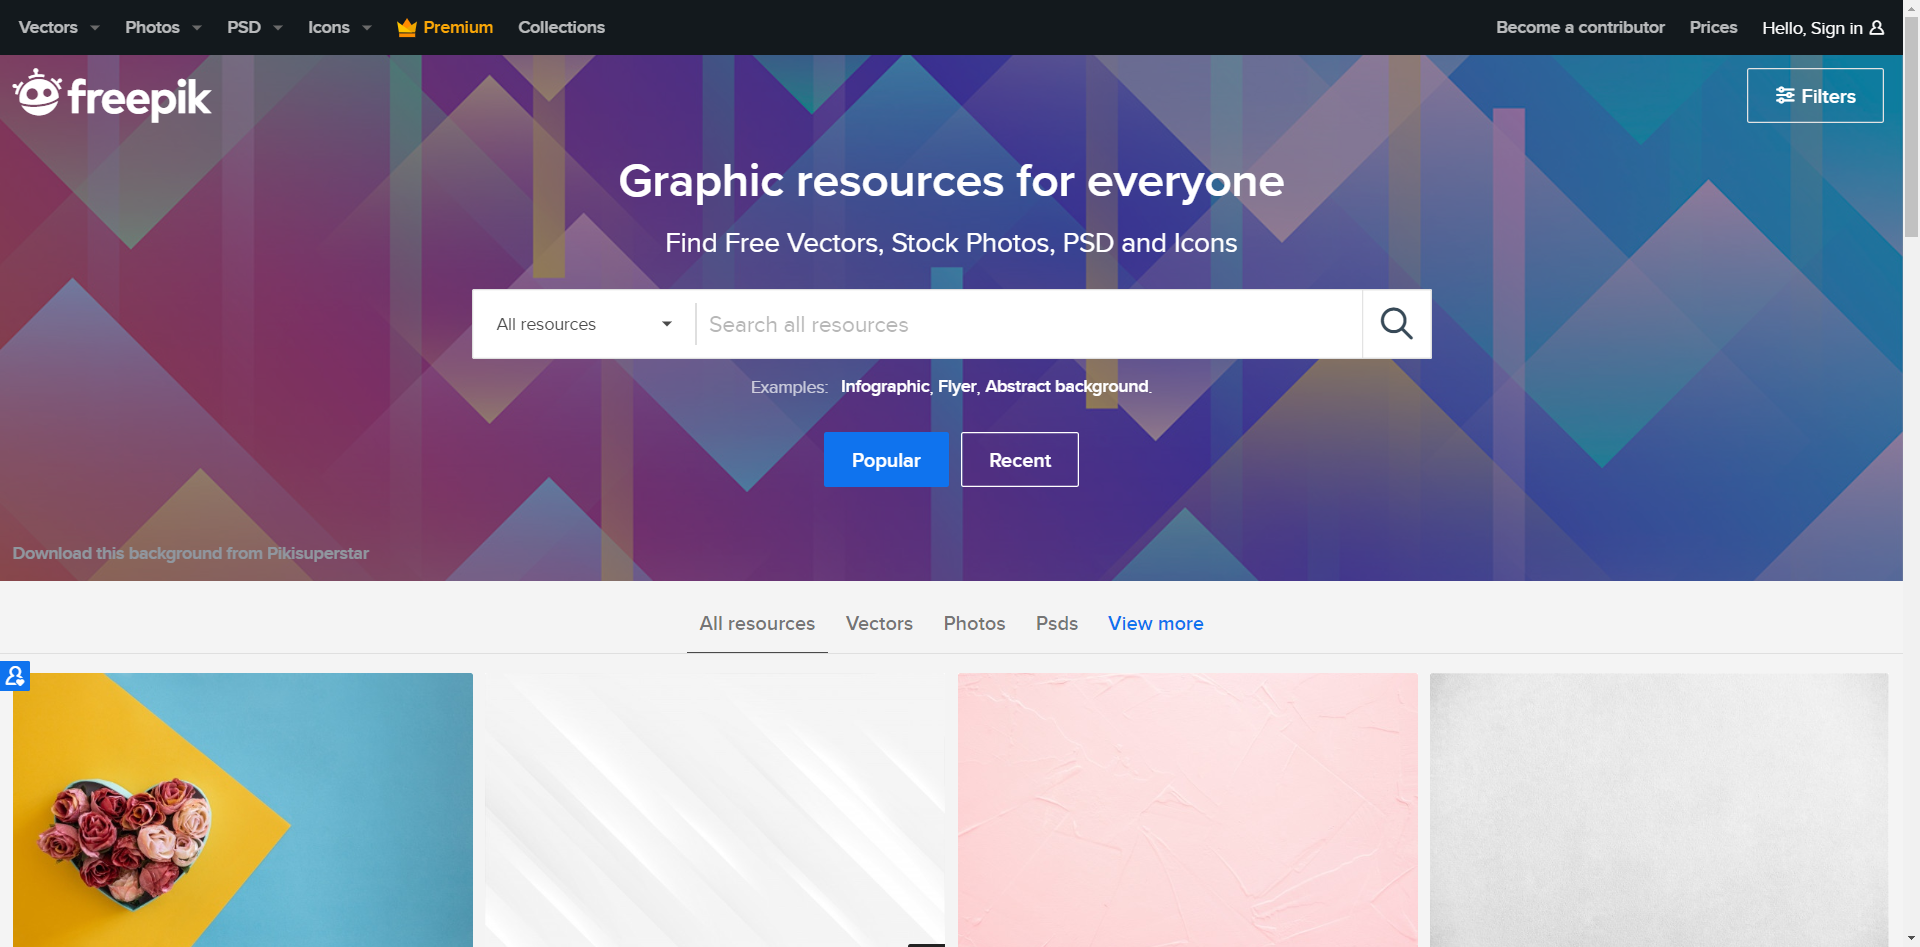Open the Prices page
This screenshot has width=1920, height=947.
point(1713,27)
